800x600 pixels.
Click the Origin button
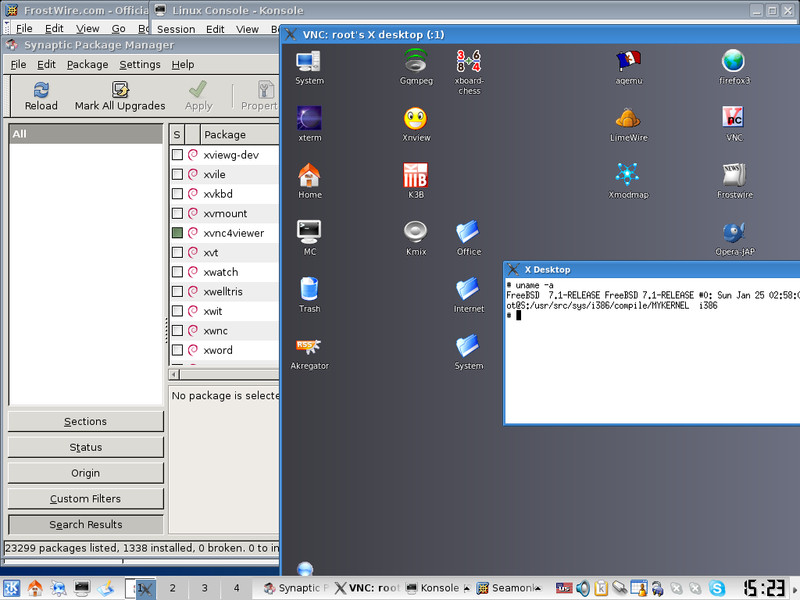tap(86, 473)
